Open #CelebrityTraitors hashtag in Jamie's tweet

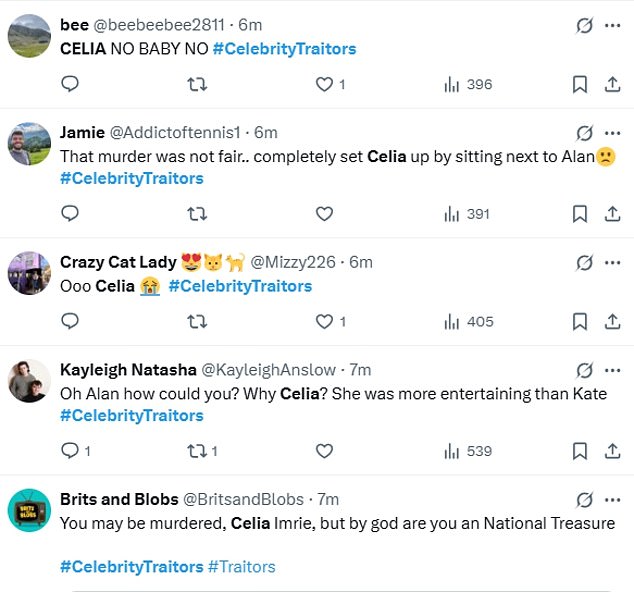tap(131, 178)
